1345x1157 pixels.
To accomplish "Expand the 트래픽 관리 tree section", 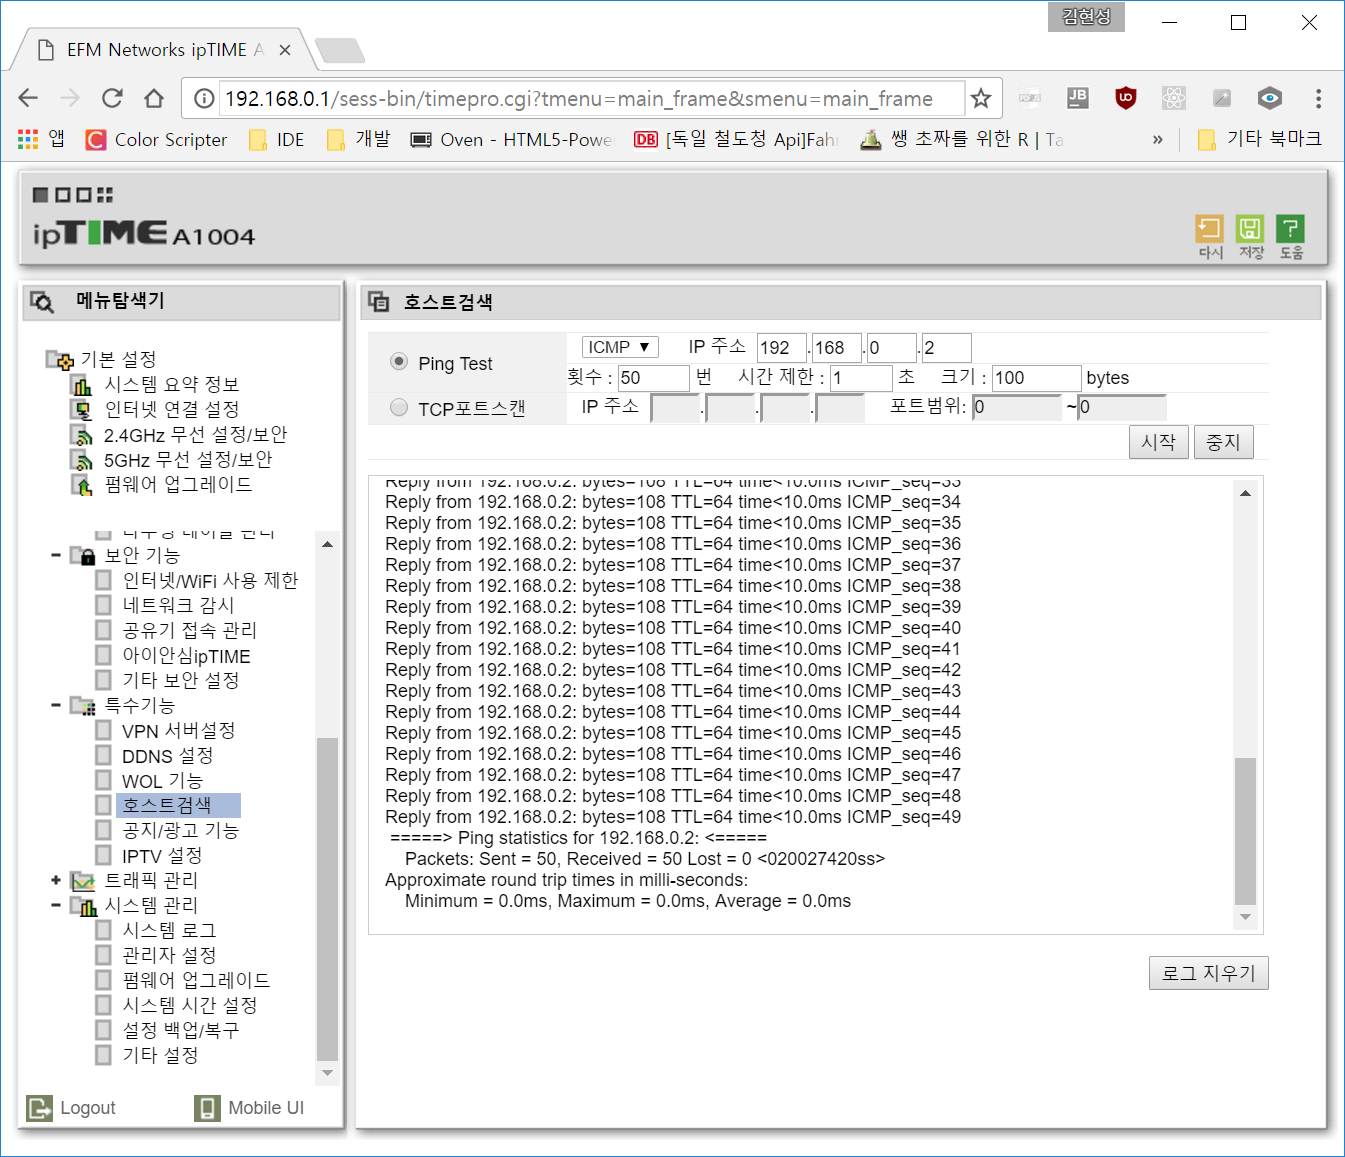I will [x=56, y=880].
